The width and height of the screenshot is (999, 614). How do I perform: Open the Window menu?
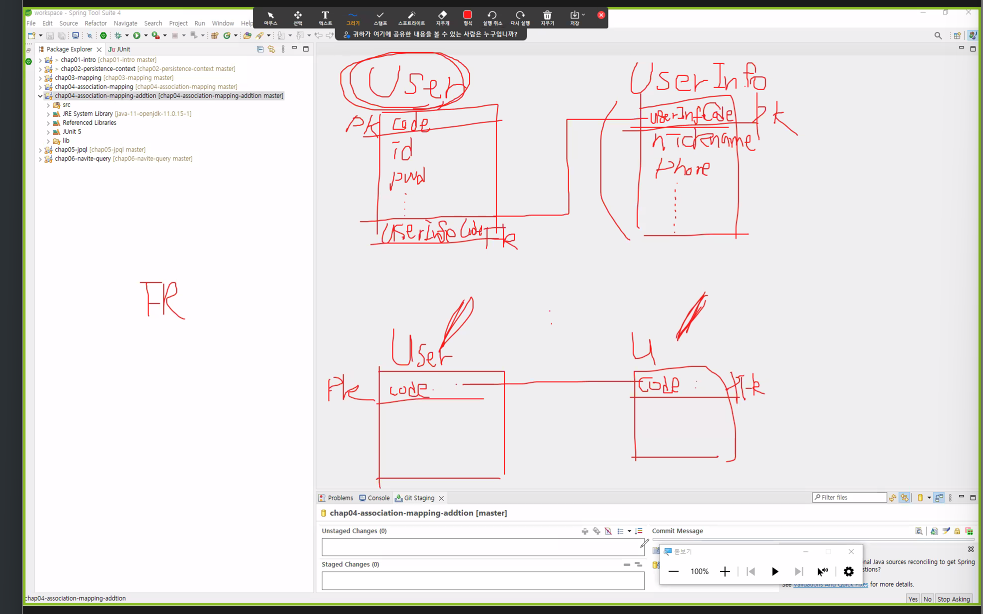pos(222,24)
